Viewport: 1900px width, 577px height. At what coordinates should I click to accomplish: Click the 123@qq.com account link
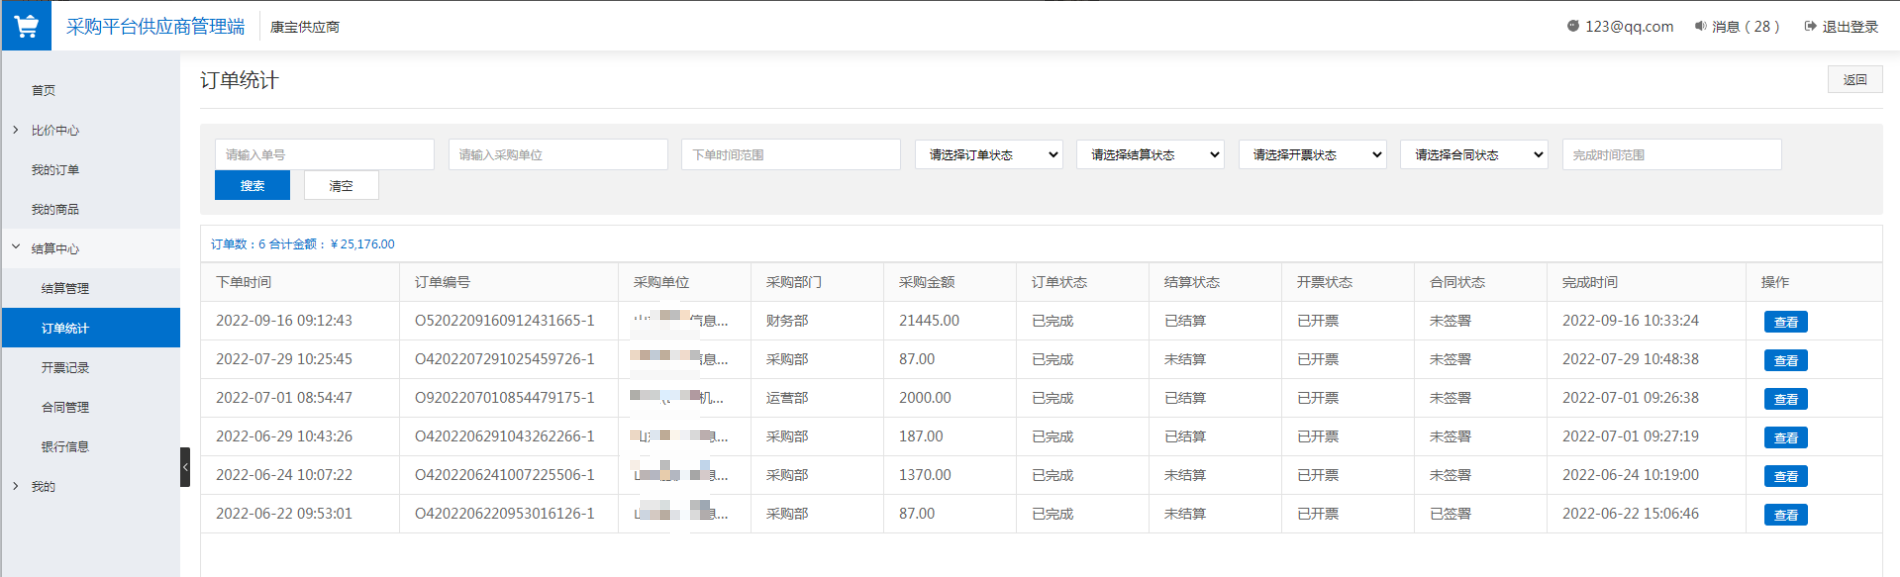1629,26
